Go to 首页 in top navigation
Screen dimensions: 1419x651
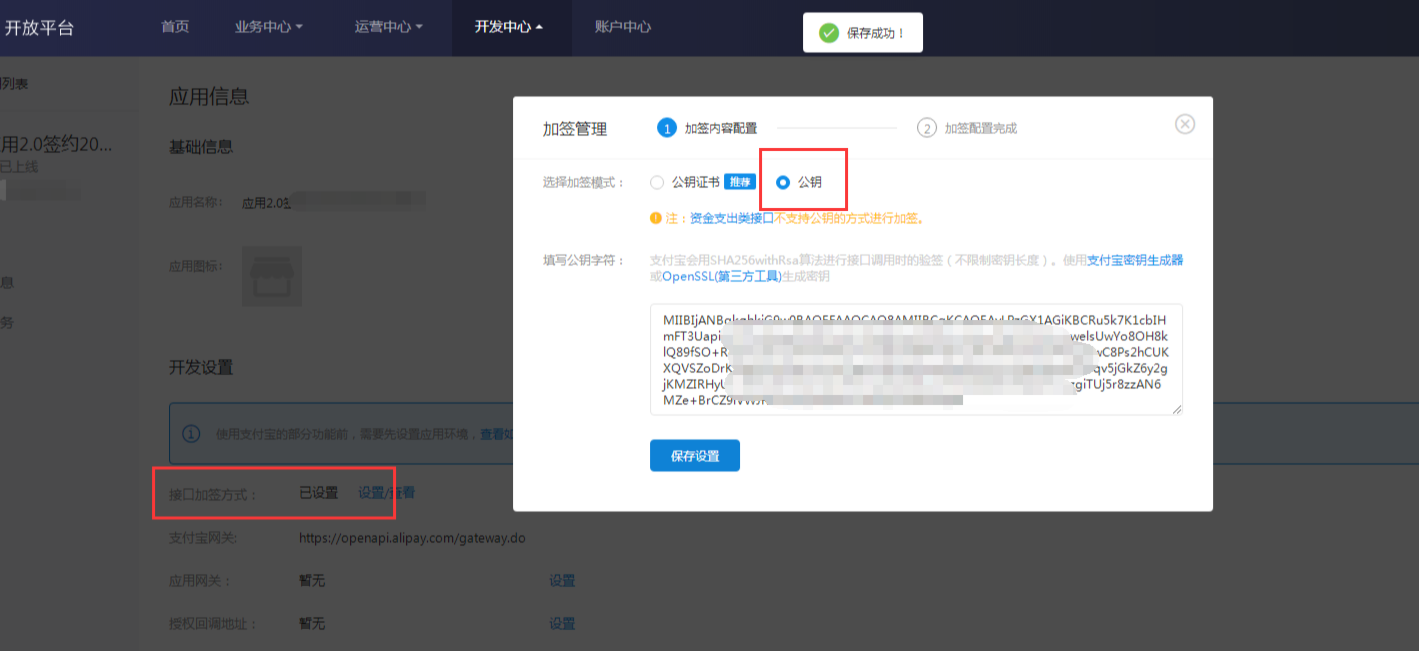(175, 27)
